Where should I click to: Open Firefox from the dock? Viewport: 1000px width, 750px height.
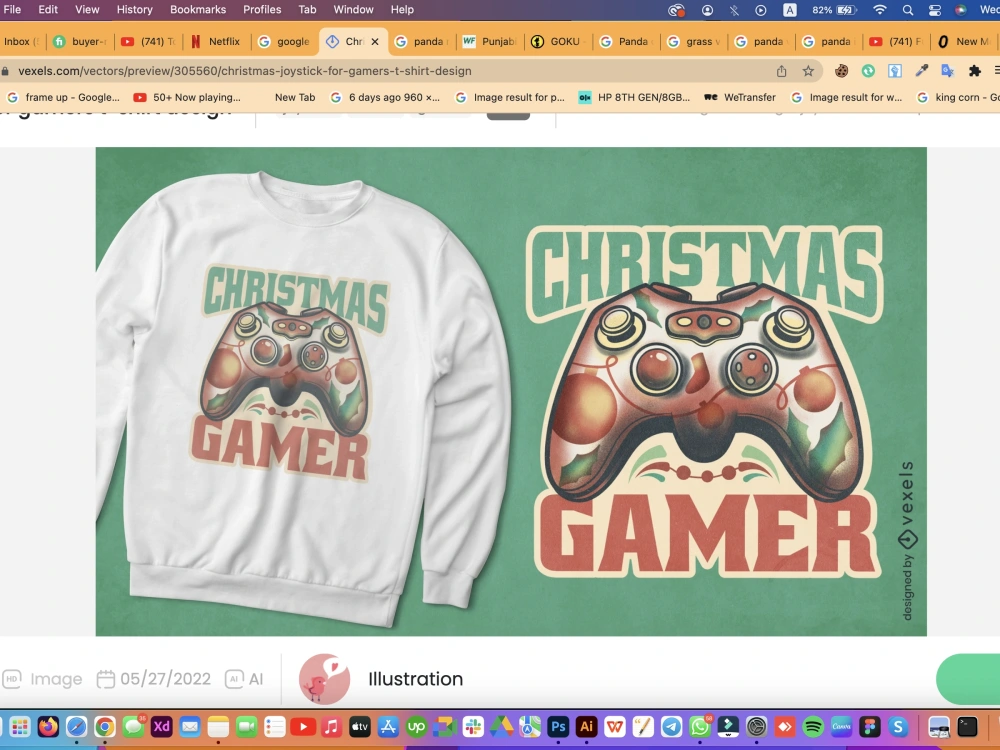[x=48, y=726]
